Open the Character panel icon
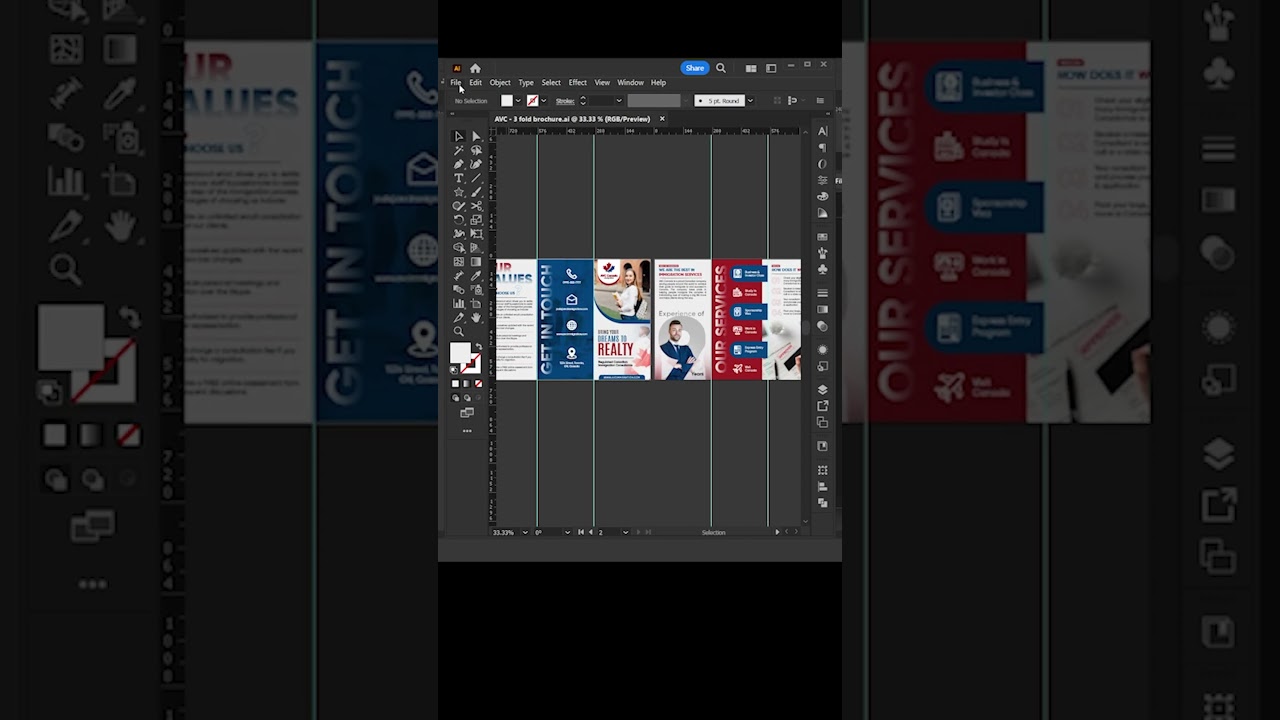 [822, 131]
